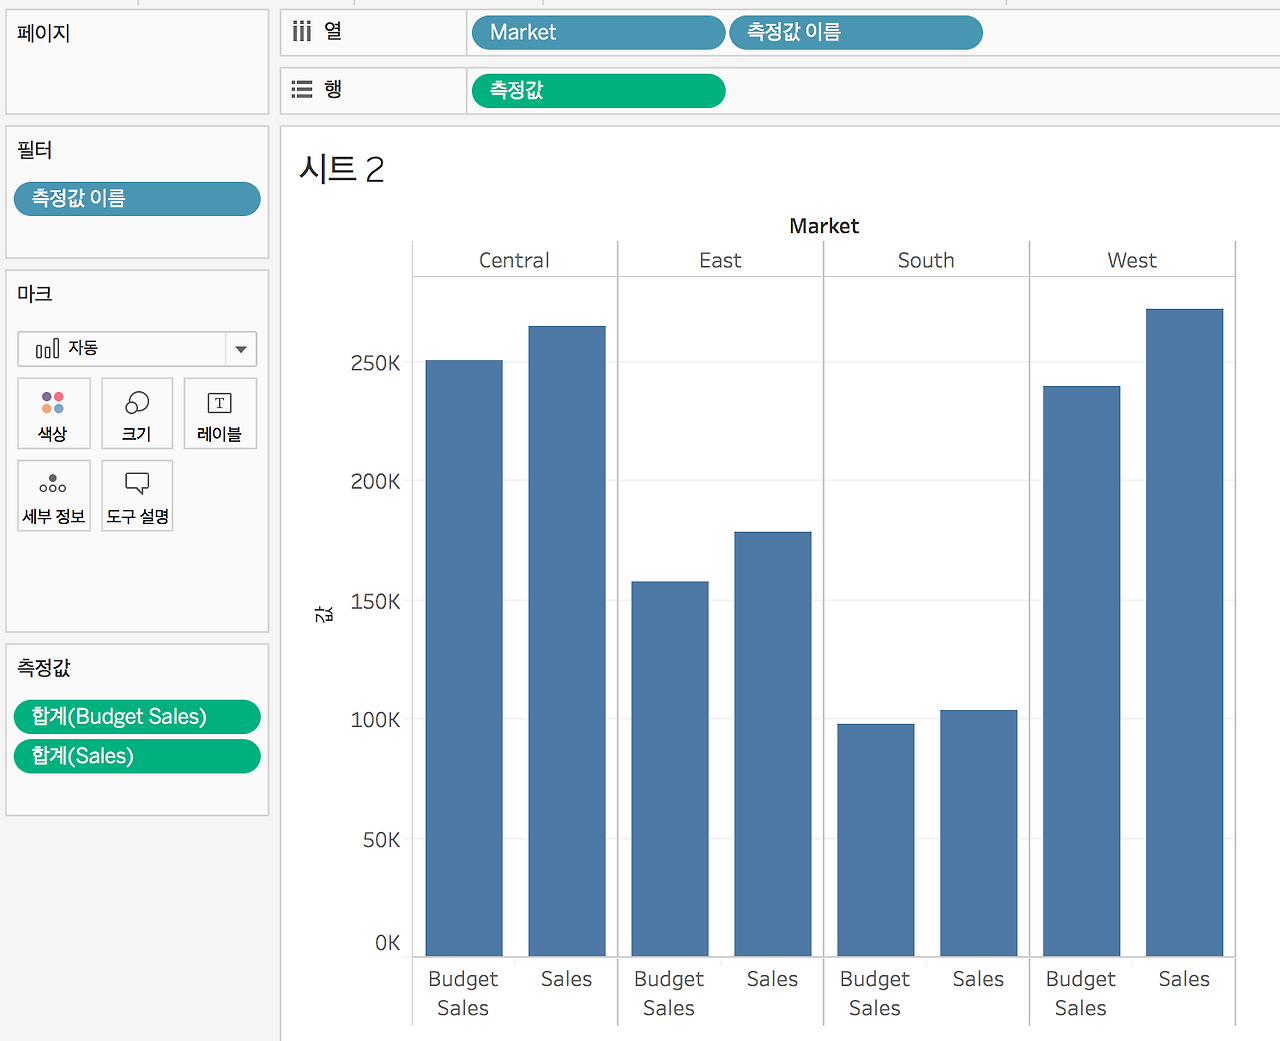Open the 색상 color marks card

(x=54, y=413)
